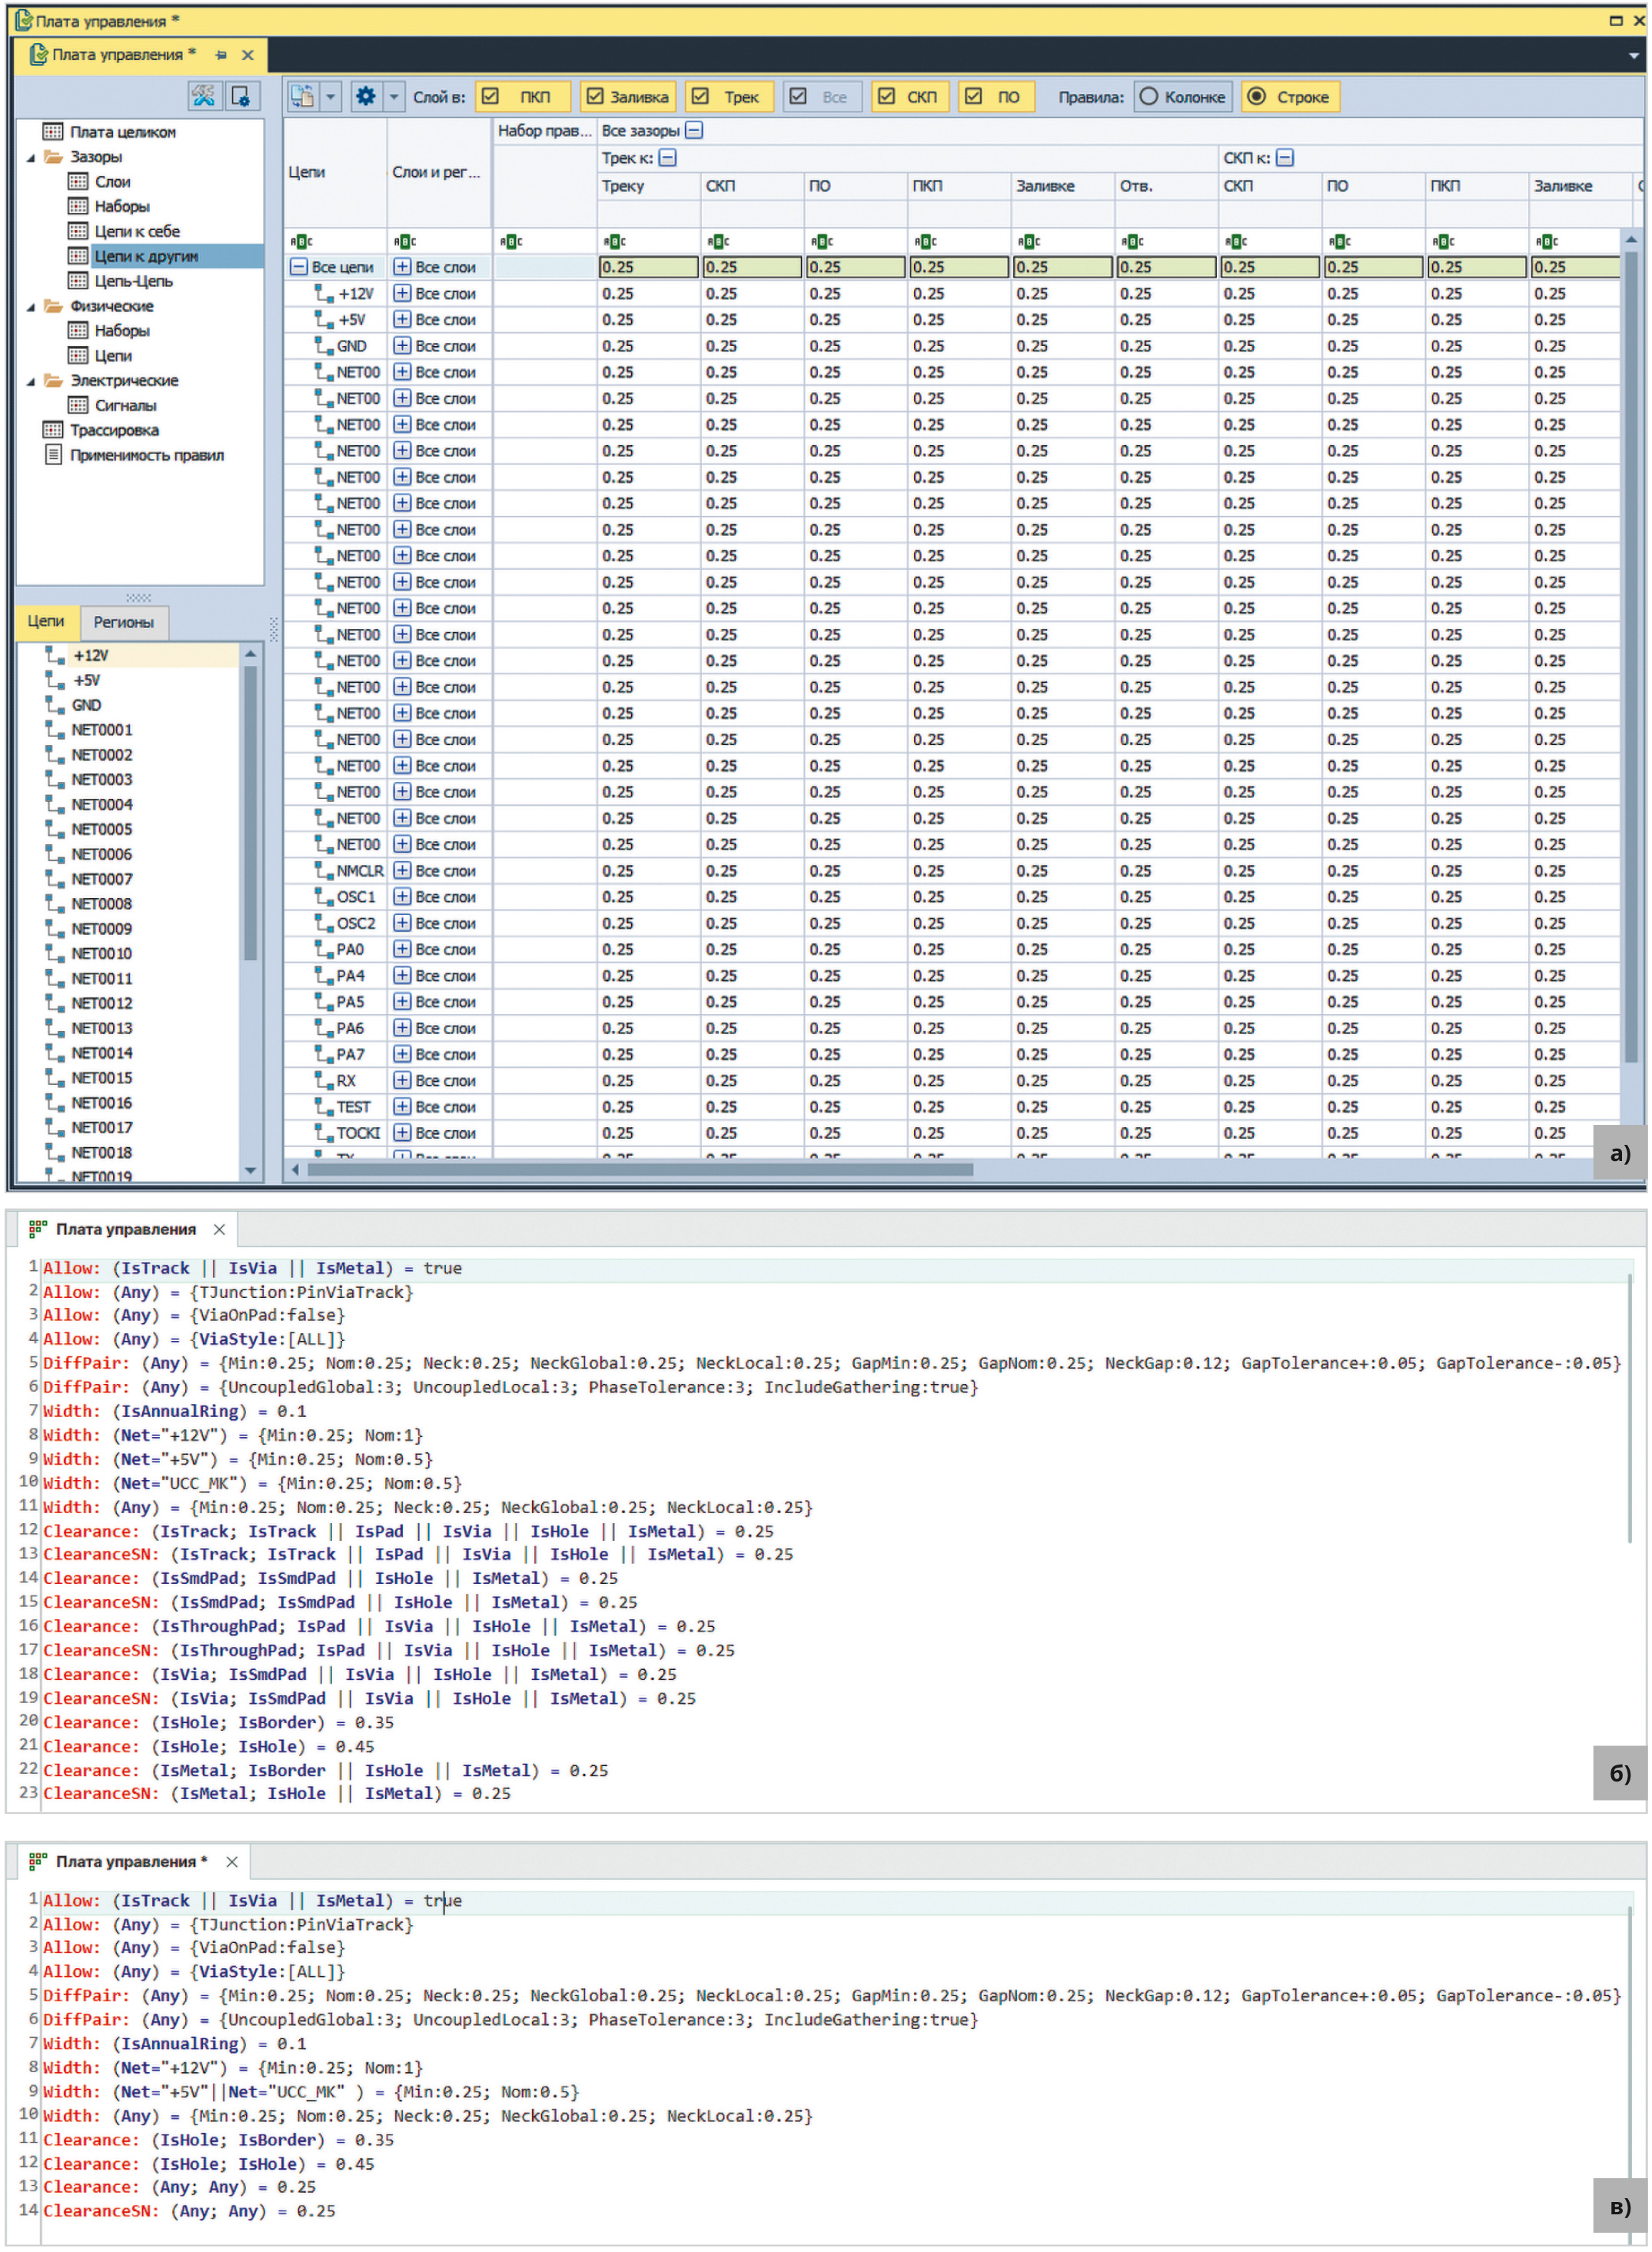Toggle the СКП layer checkbox
The width and height of the screenshot is (1652, 2252).
886,96
